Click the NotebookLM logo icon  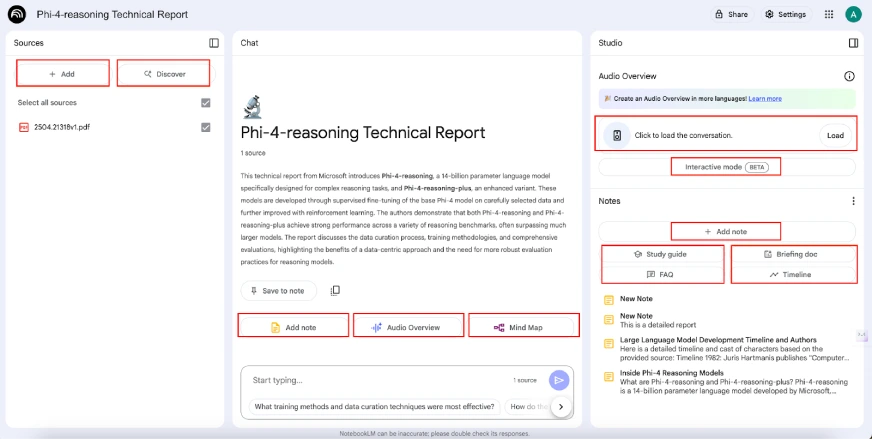(x=17, y=14)
